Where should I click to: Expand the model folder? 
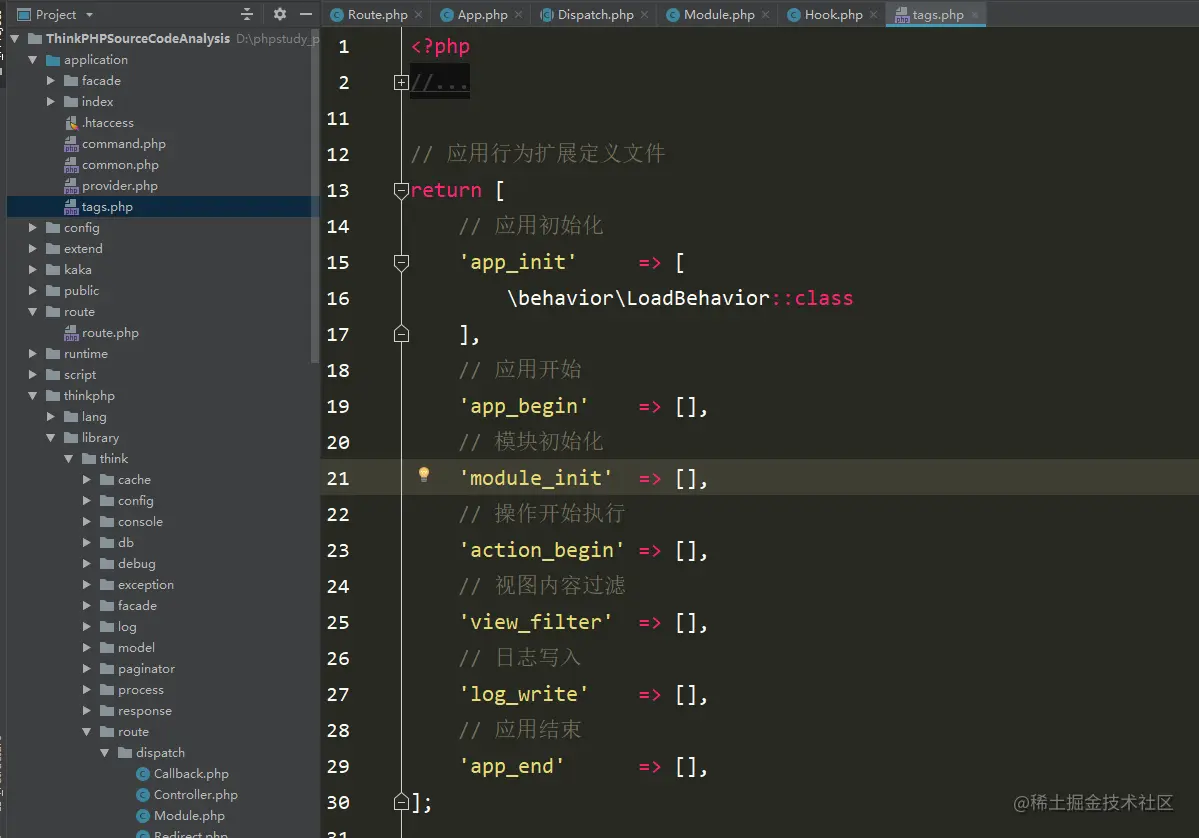pyautogui.click(x=86, y=648)
